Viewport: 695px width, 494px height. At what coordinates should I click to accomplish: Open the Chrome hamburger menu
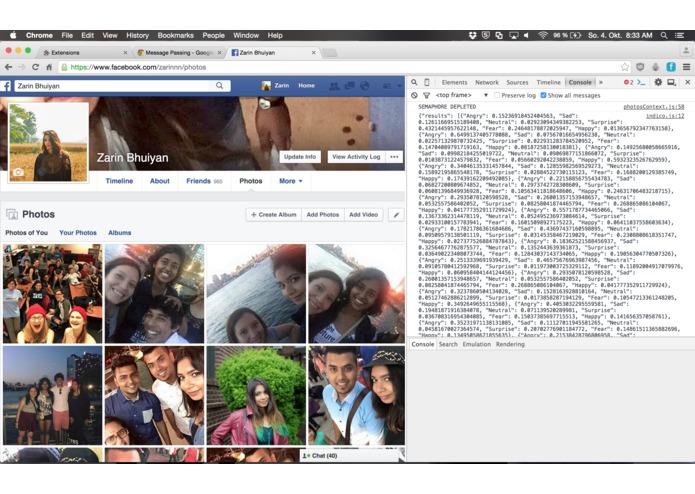pyautogui.click(x=686, y=67)
